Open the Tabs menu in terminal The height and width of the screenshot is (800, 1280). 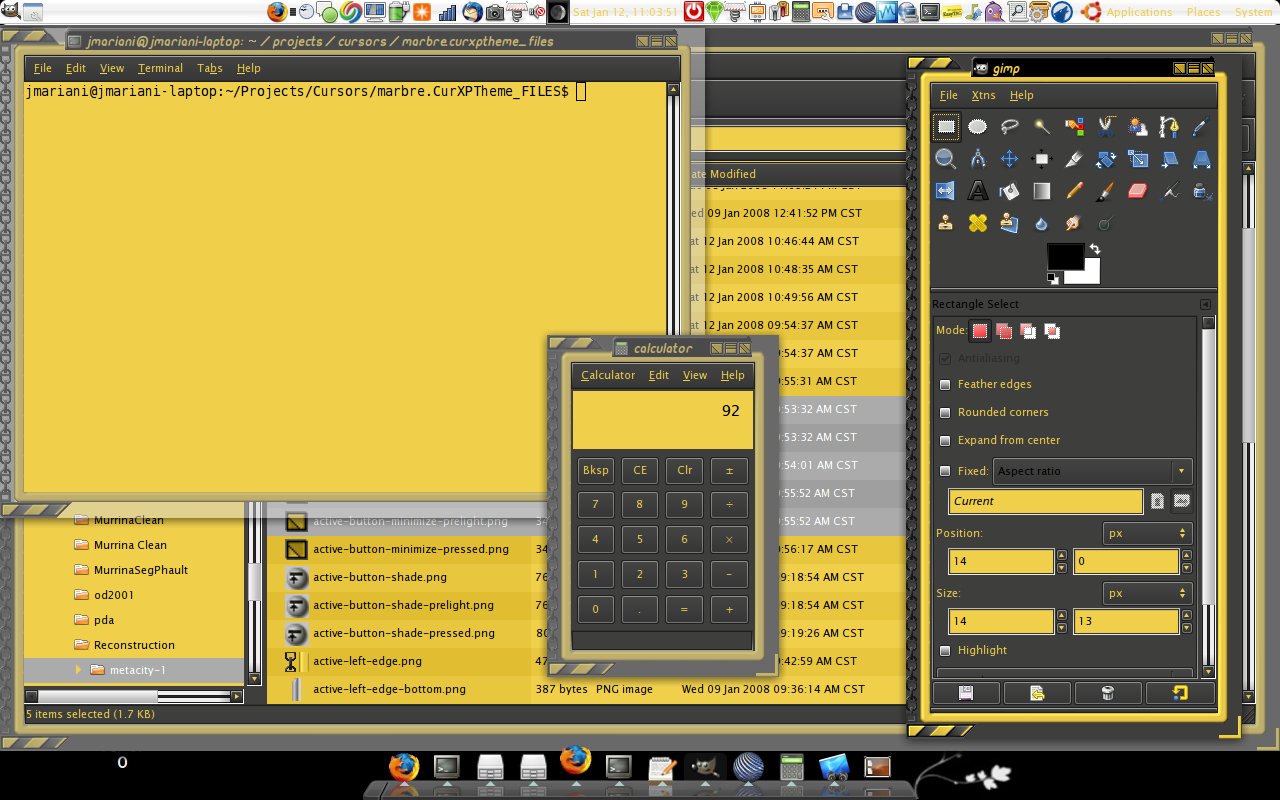pos(210,68)
